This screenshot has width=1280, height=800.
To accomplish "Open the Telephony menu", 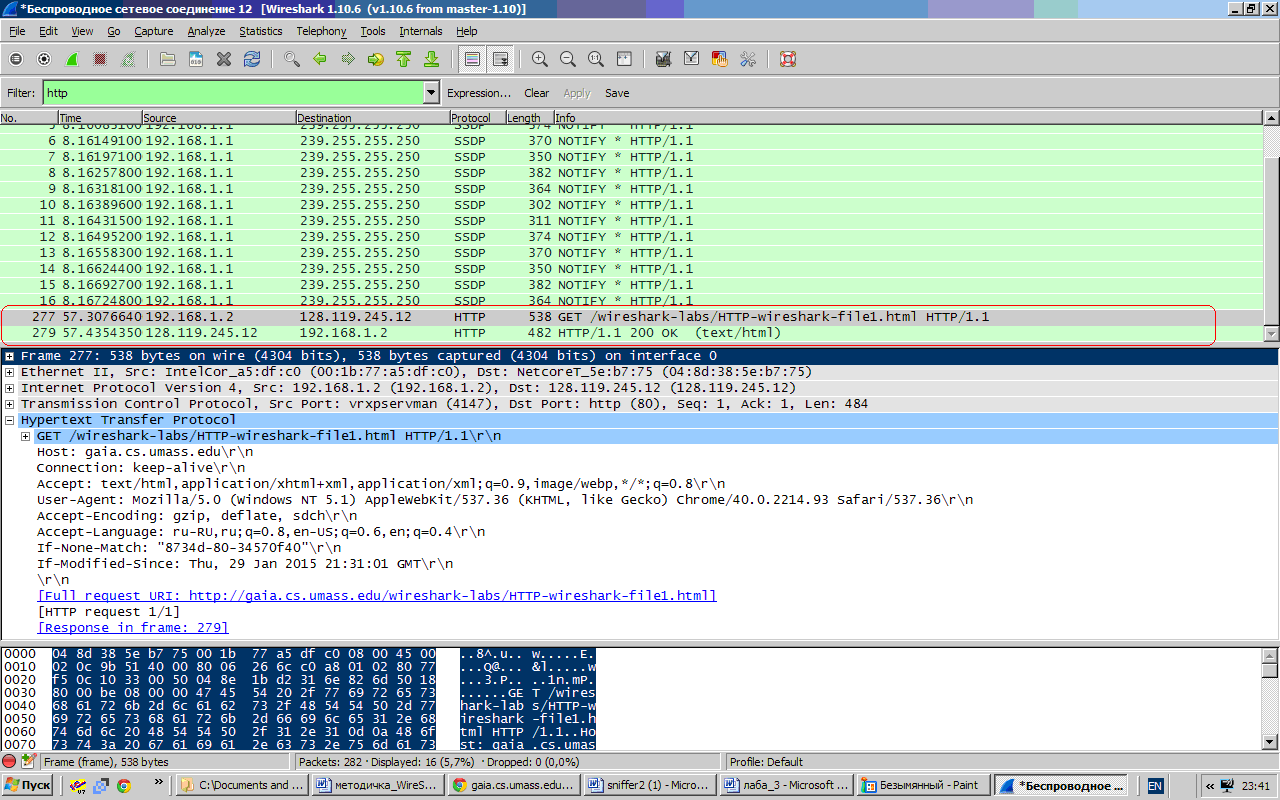I will pyautogui.click(x=322, y=31).
